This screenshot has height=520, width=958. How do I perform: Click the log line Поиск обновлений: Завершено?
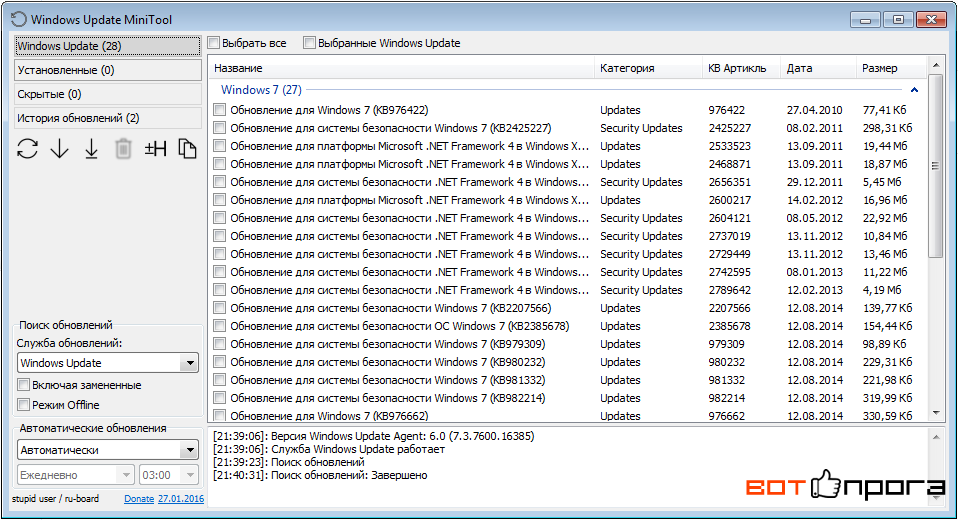(320, 475)
